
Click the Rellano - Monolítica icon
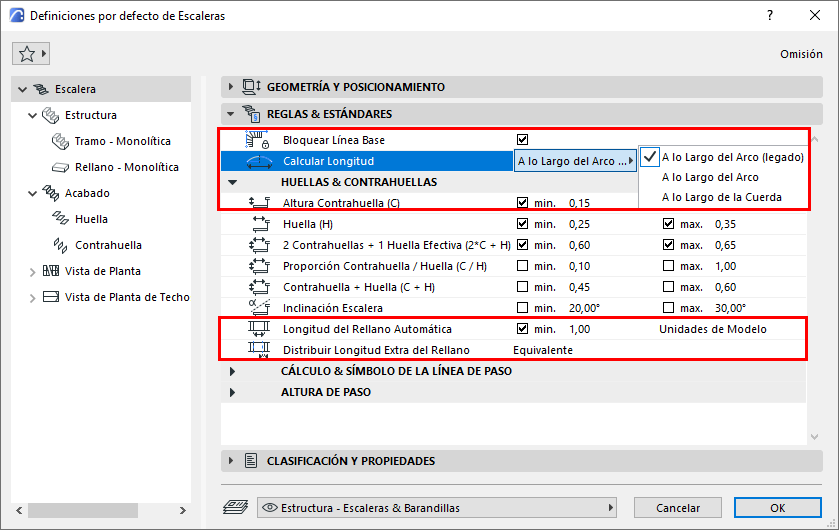coord(60,167)
